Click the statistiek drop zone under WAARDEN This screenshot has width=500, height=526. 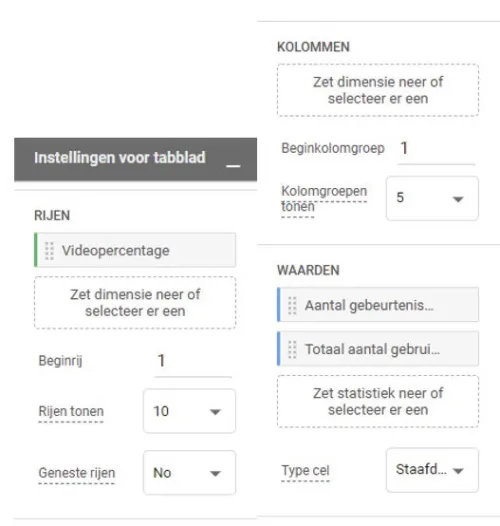[x=378, y=401]
